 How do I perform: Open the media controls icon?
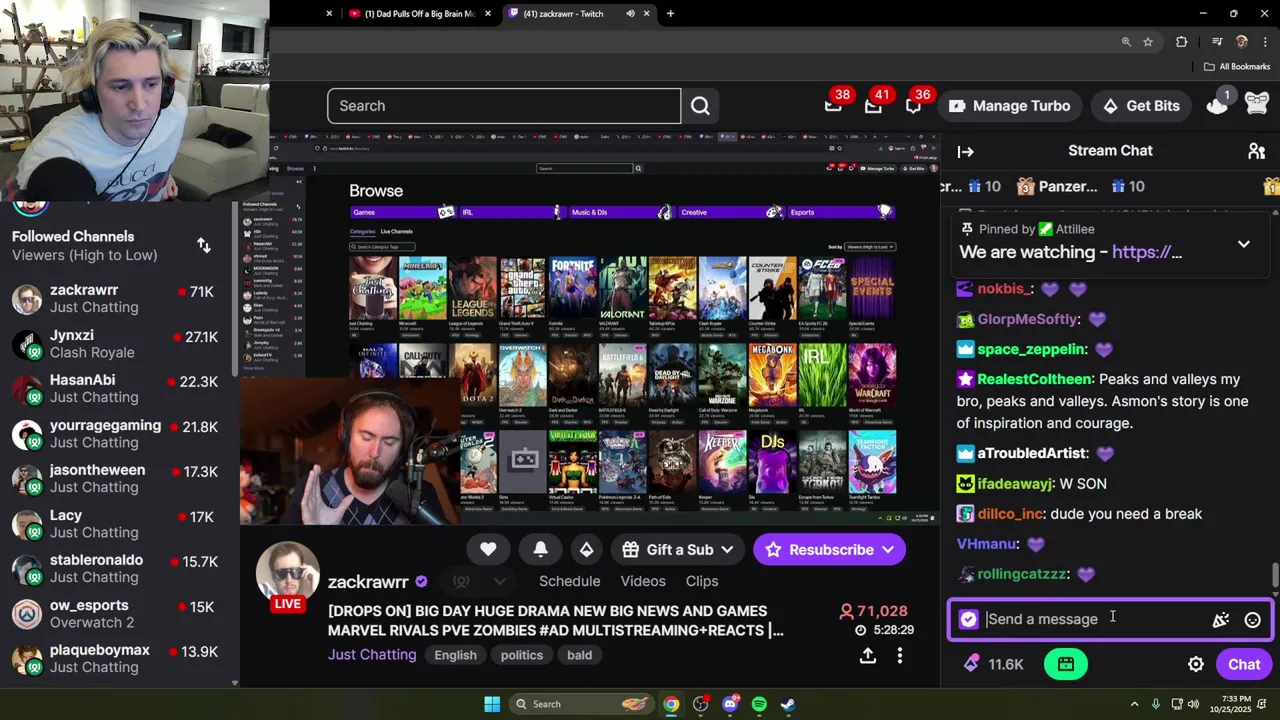(x=1217, y=42)
